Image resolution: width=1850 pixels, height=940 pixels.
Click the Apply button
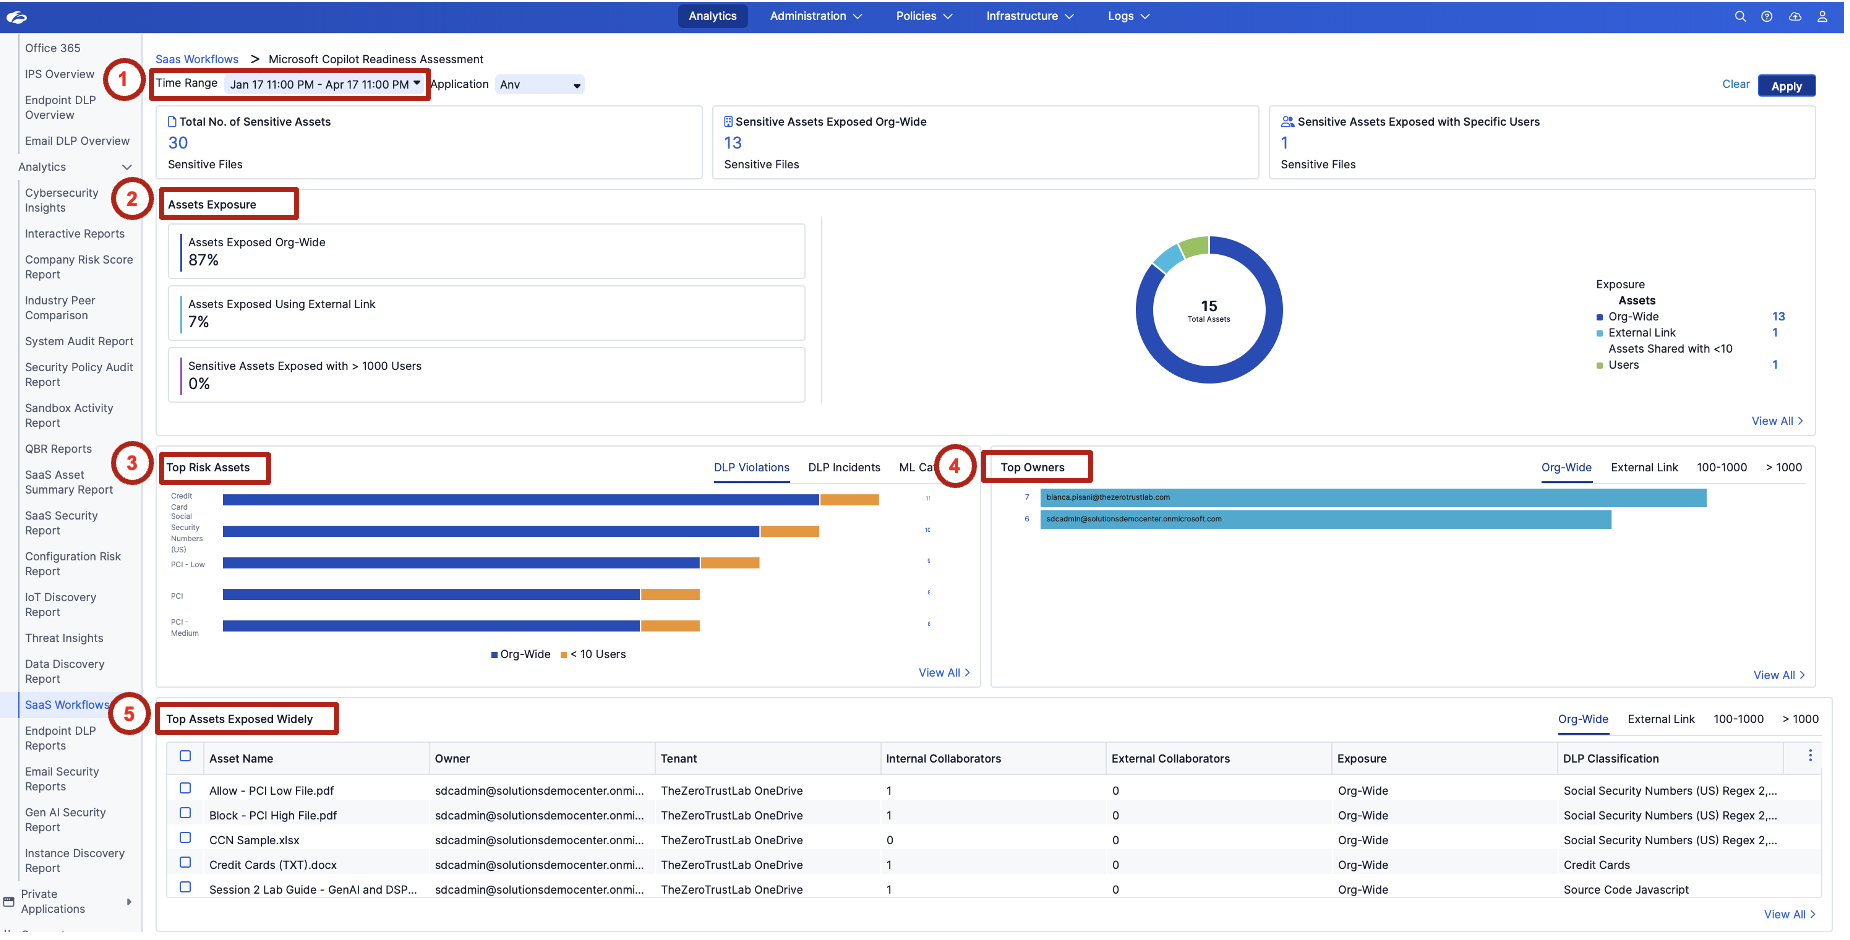[x=1786, y=86]
